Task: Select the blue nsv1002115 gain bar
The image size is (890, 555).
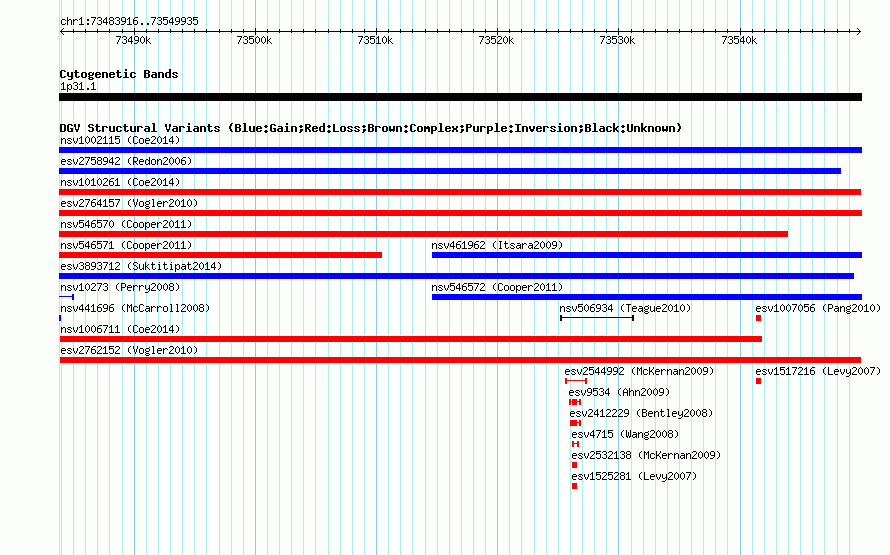Action: pyautogui.click(x=460, y=150)
